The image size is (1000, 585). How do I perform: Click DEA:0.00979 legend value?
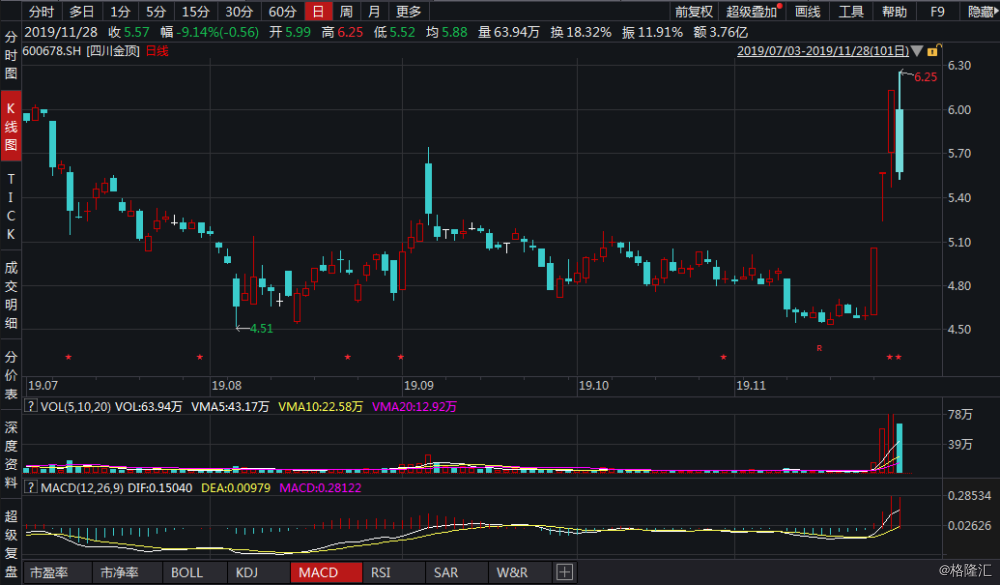coord(236,488)
